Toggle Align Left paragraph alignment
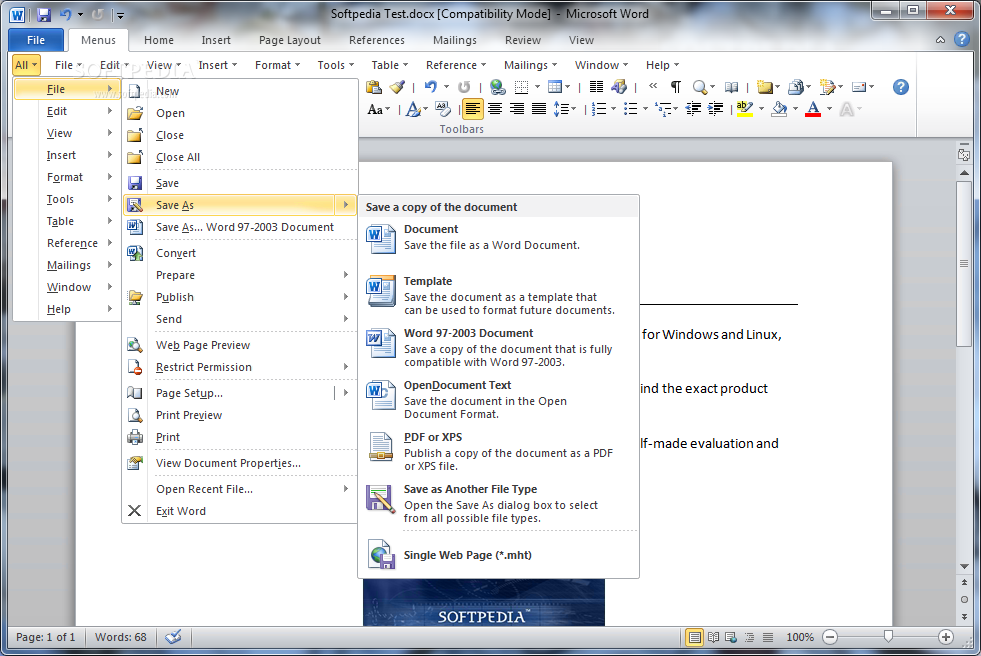Screen dimensions: 981x656 pyautogui.click(x=472, y=109)
